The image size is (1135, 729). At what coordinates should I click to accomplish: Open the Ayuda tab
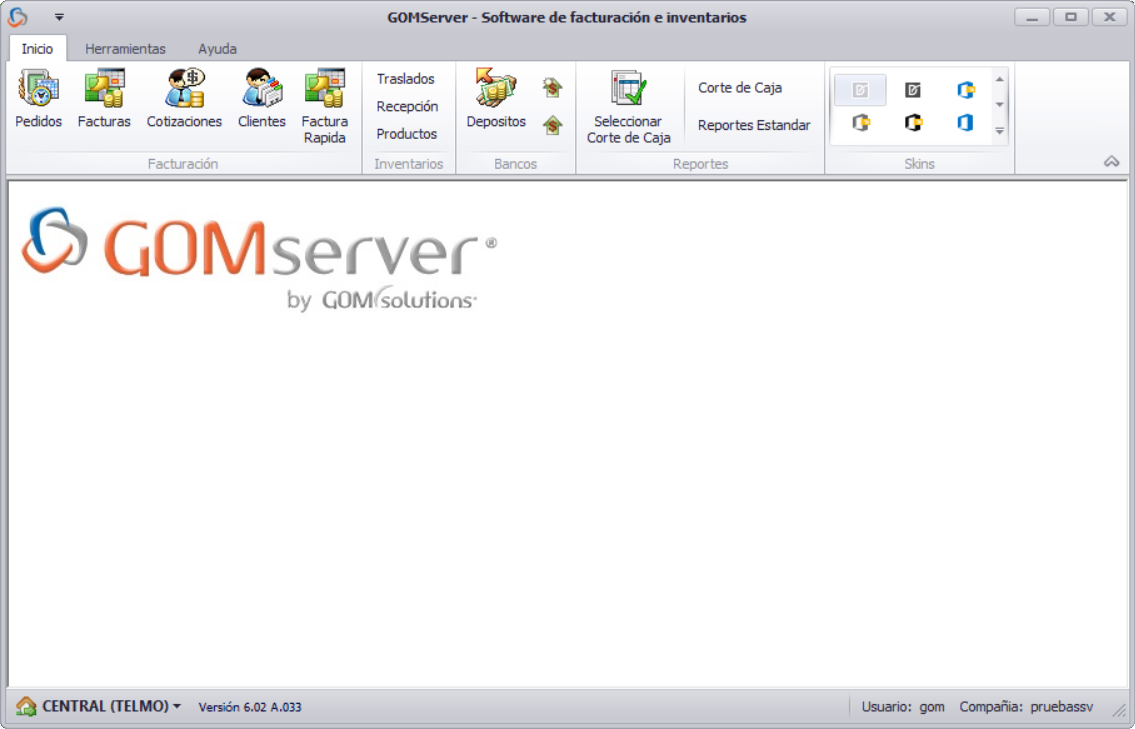tap(217, 48)
